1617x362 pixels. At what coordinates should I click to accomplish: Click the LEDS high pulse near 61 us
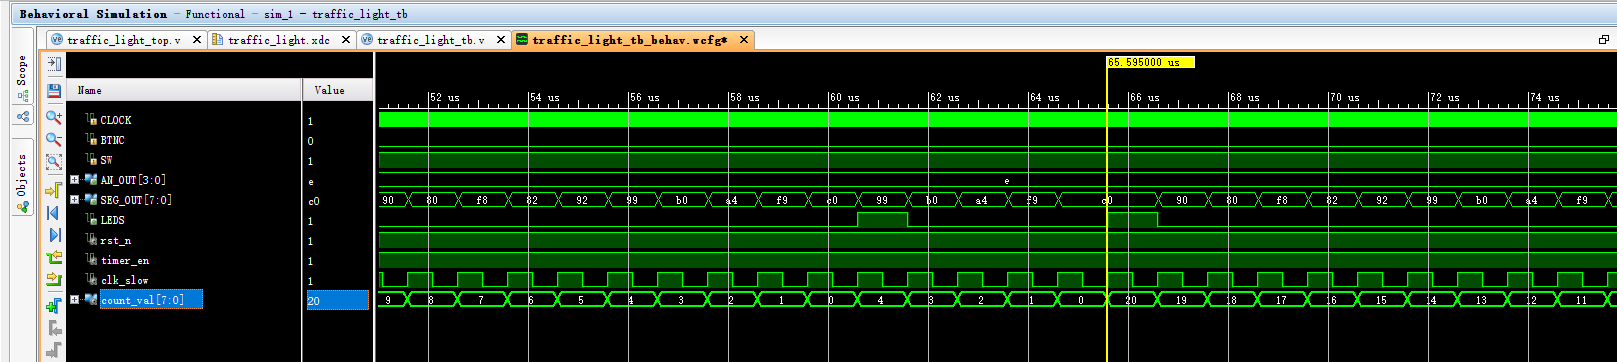pyautogui.click(x=882, y=219)
